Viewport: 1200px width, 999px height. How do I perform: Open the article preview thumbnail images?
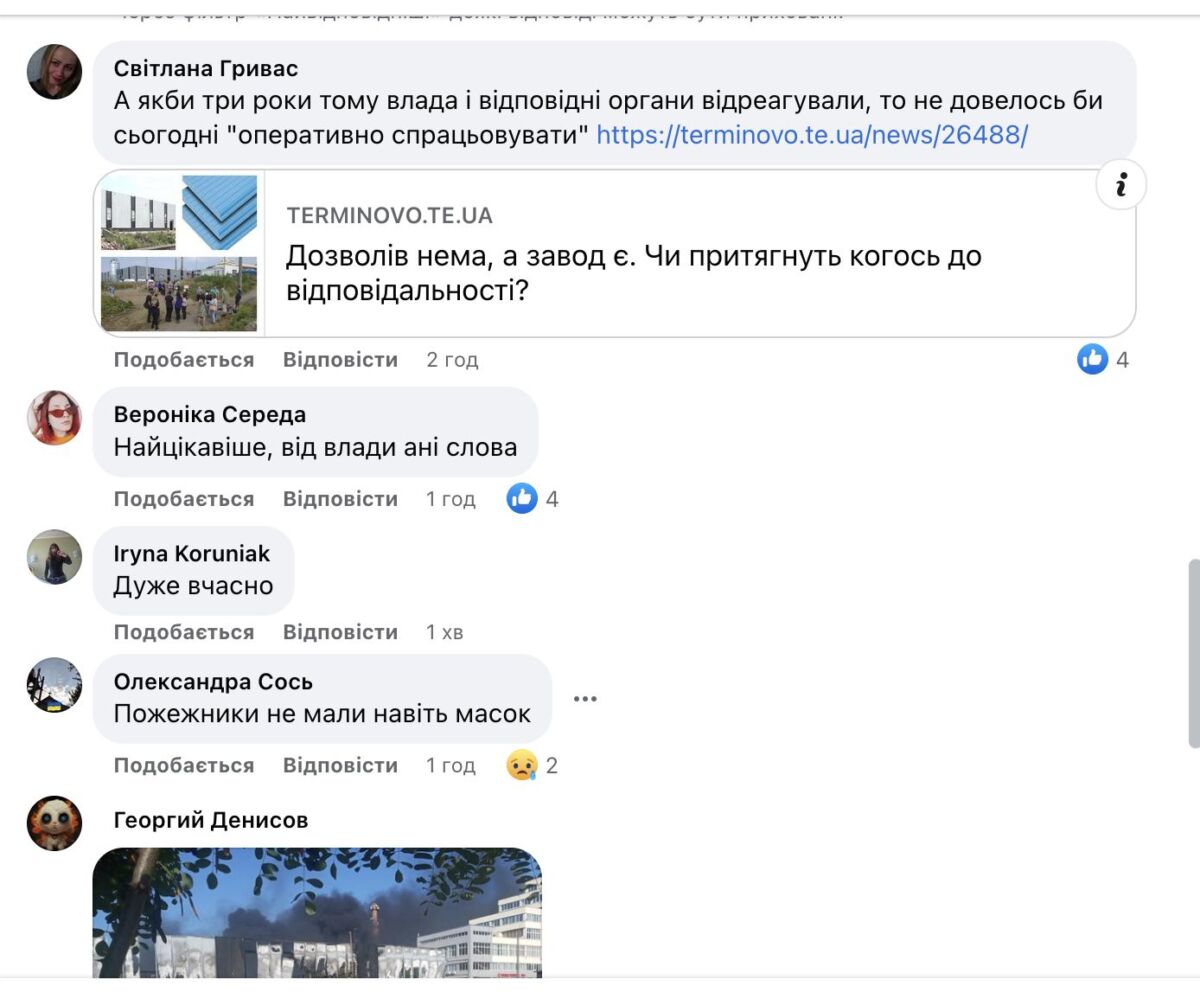(179, 253)
